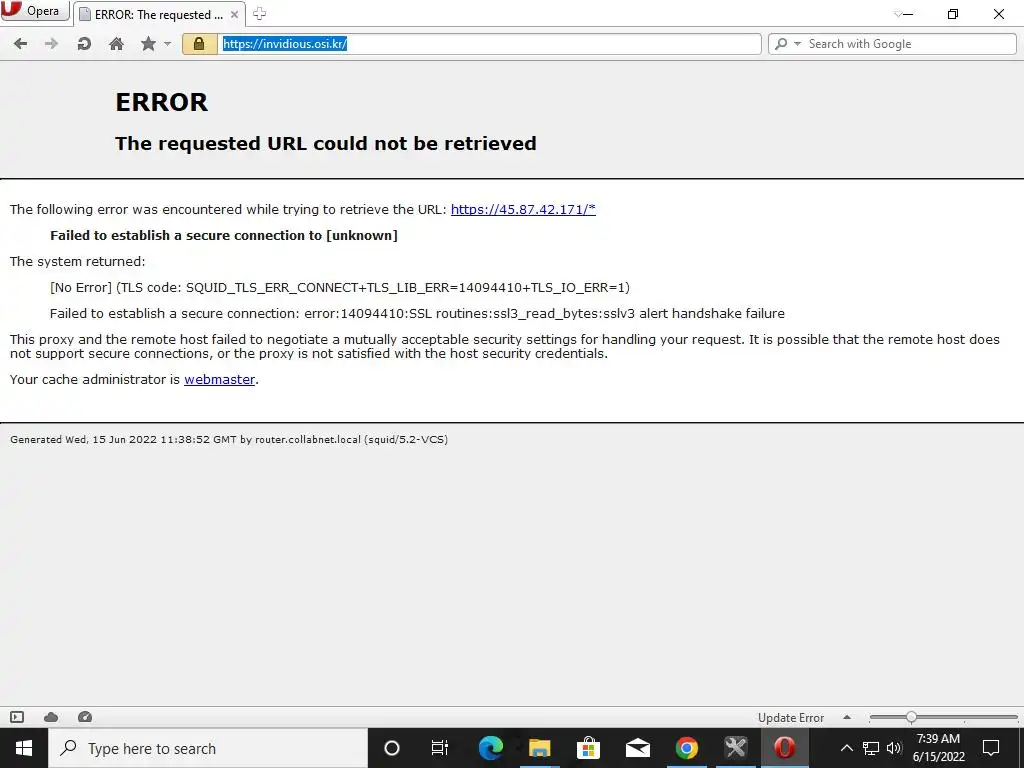Go back to previous page
This screenshot has width=1024, height=768.
click(20, 44)
